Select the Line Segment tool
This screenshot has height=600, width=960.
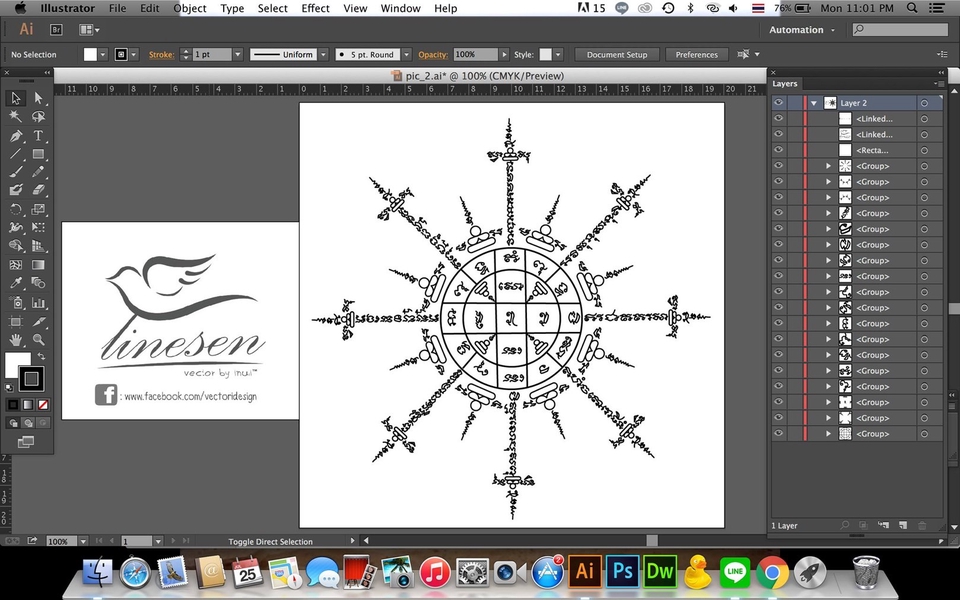16,154
